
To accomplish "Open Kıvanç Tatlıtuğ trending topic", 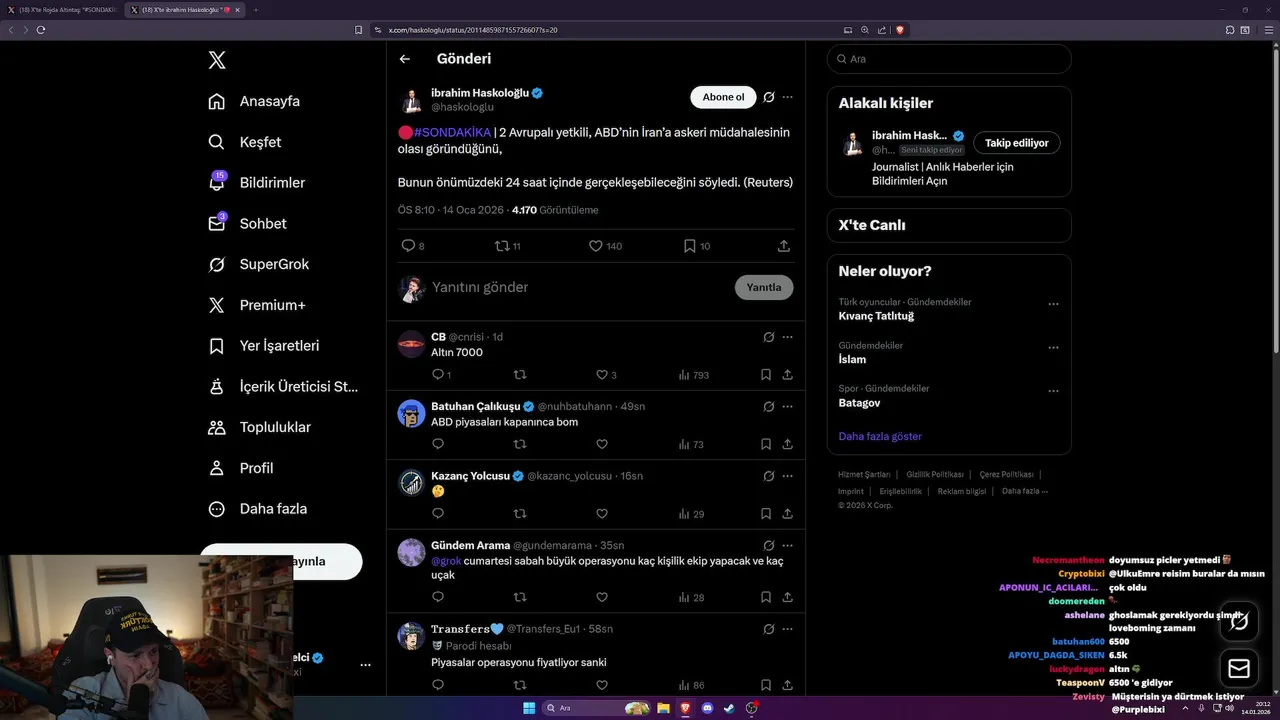I will point(876,316).
